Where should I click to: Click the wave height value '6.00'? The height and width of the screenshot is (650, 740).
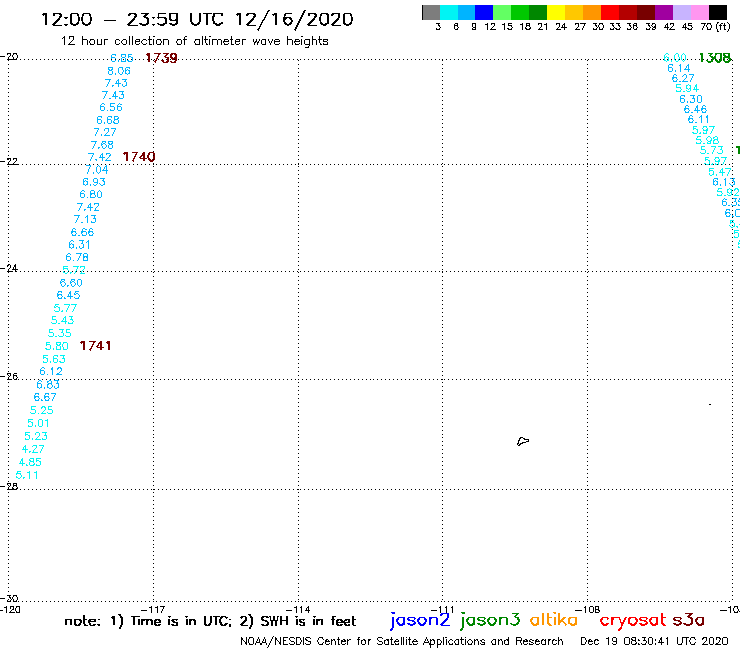click(x=675, y=58)
